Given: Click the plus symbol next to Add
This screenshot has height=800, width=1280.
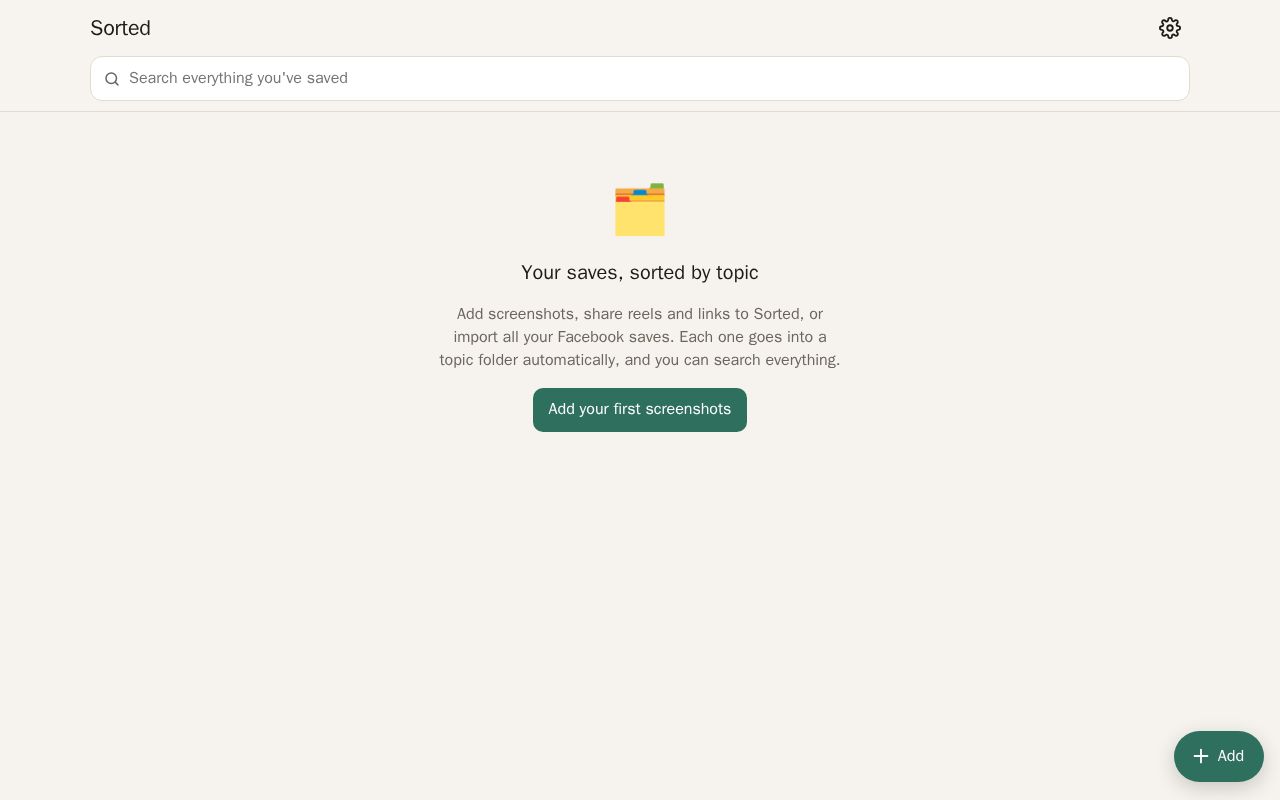Looking at the screenshot, I should (1201, 756).
